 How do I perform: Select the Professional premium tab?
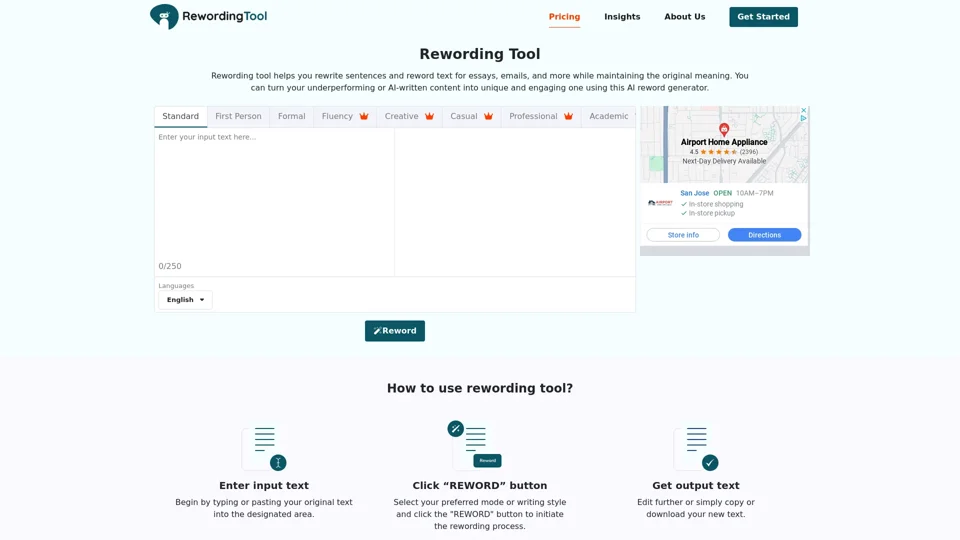(541, 116)
